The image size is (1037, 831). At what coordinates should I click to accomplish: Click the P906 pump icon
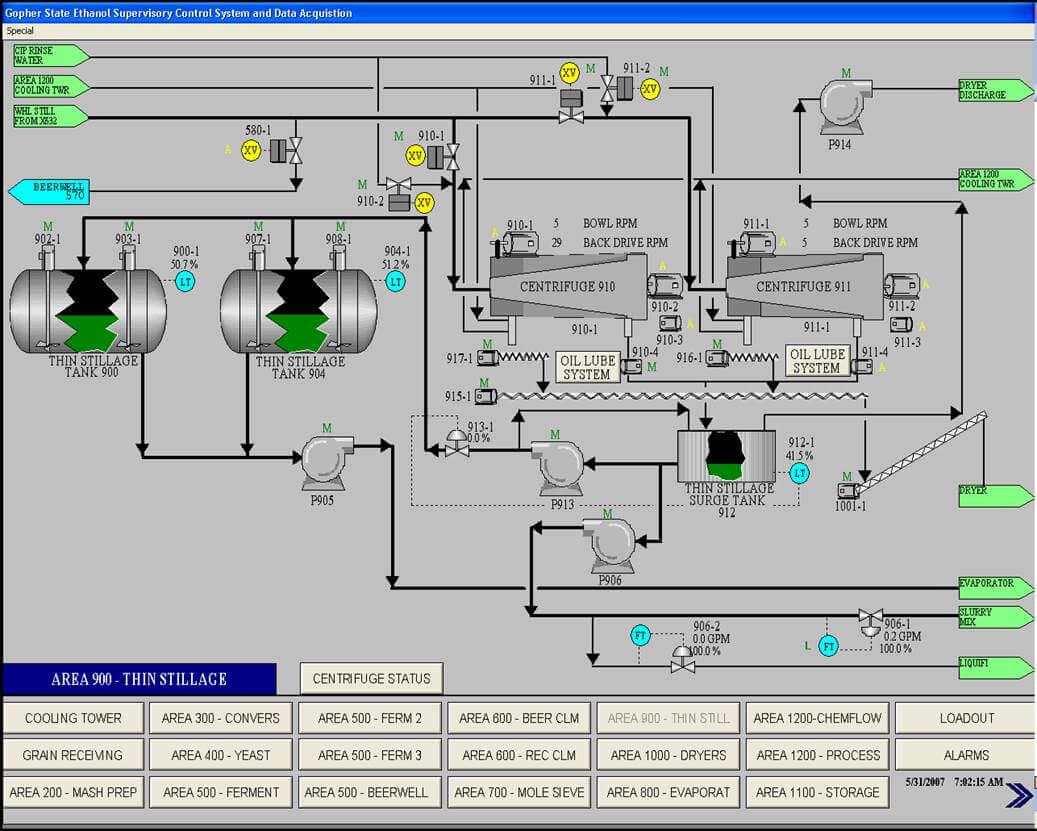point(609,545)
